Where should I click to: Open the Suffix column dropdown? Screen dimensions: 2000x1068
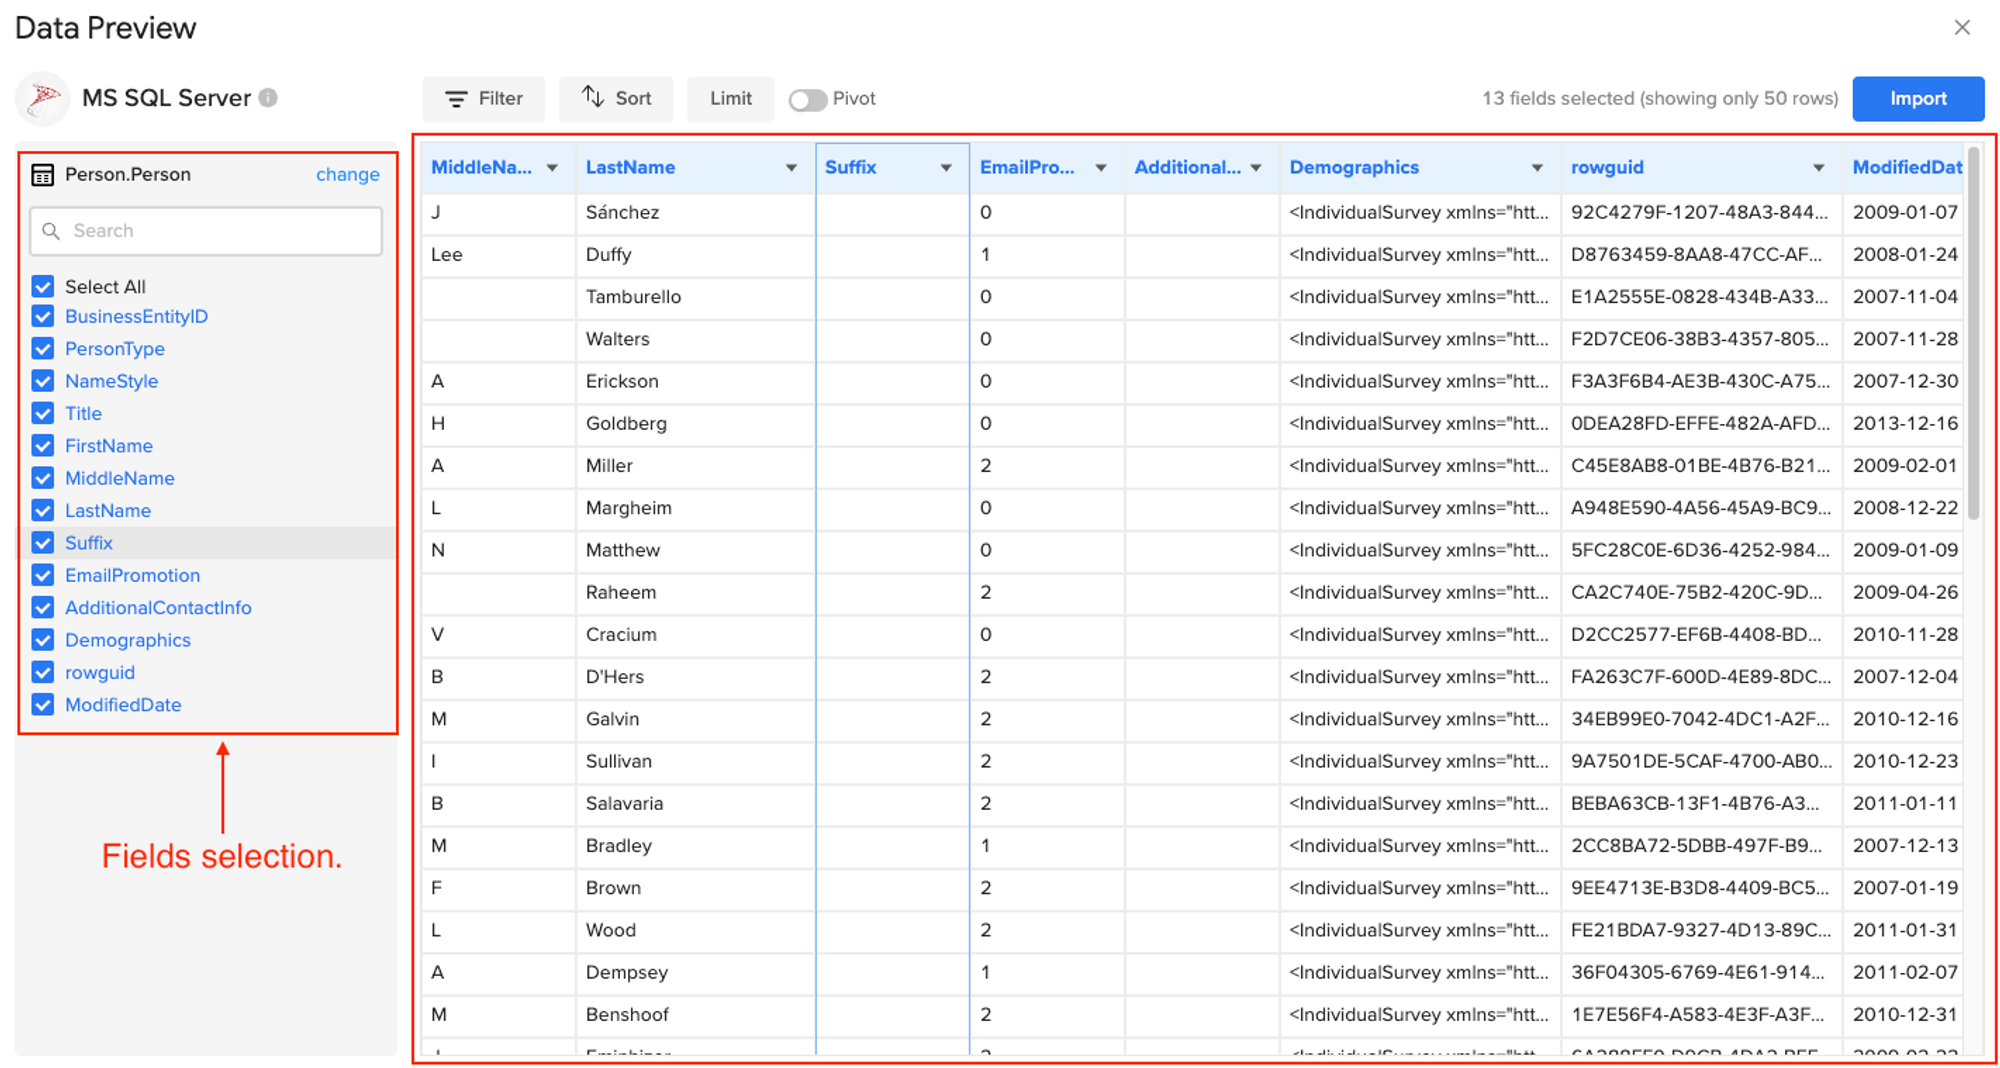click(946, 167)
